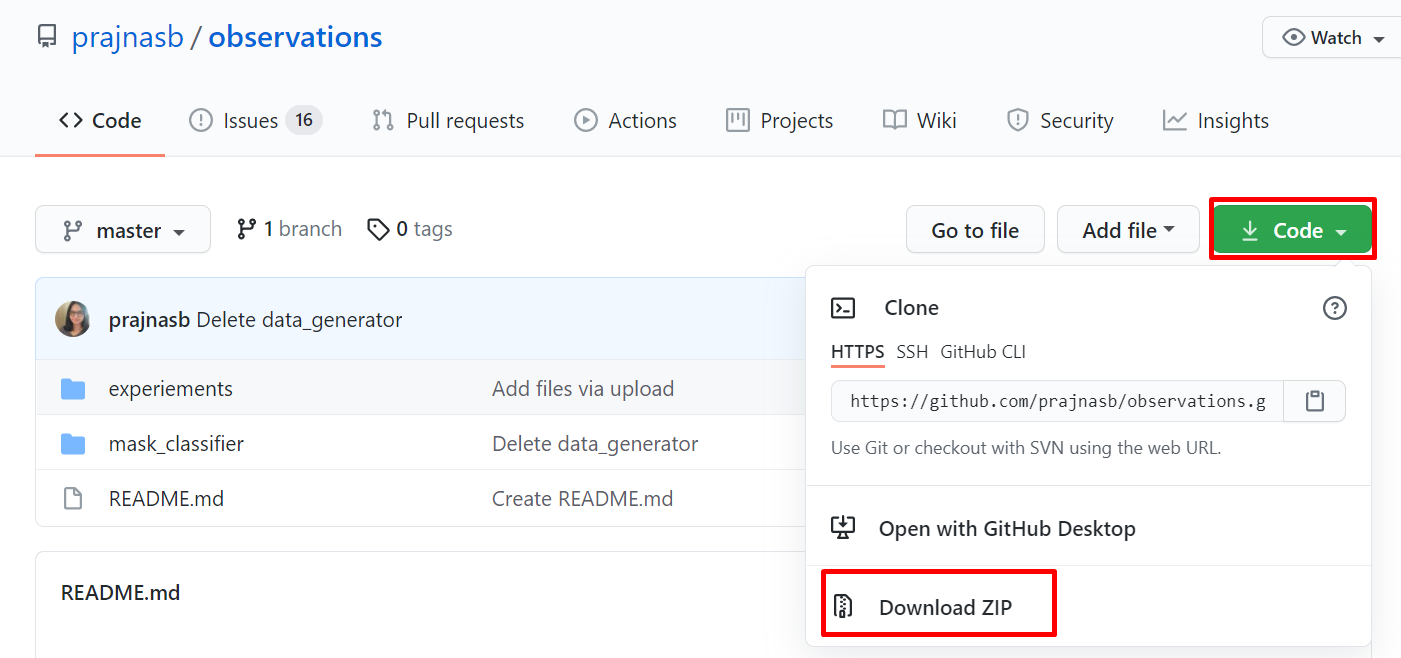The height and width of the screenshot is (658, 1401).
Task: Open the Clone help question mark icon
Action: pyautogui.click(x=1335, y=308)
